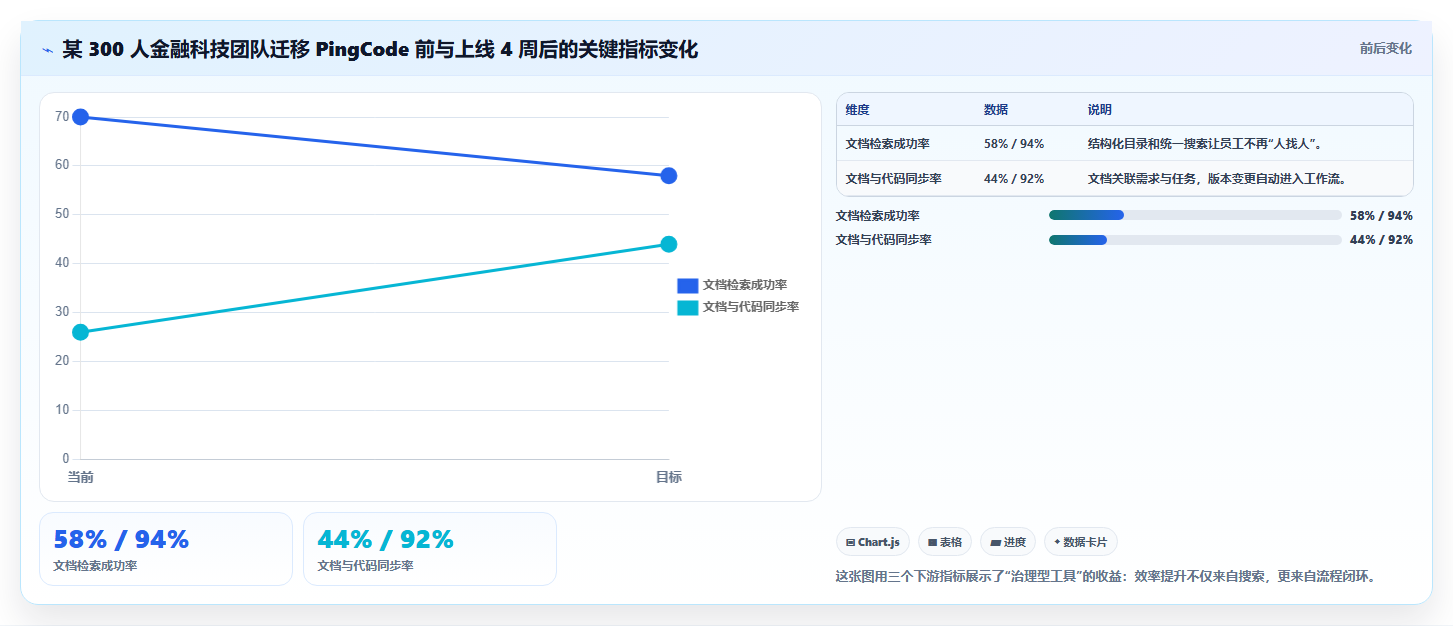
Task: Click table cell 文档与代码同步率
Action: 894,179
